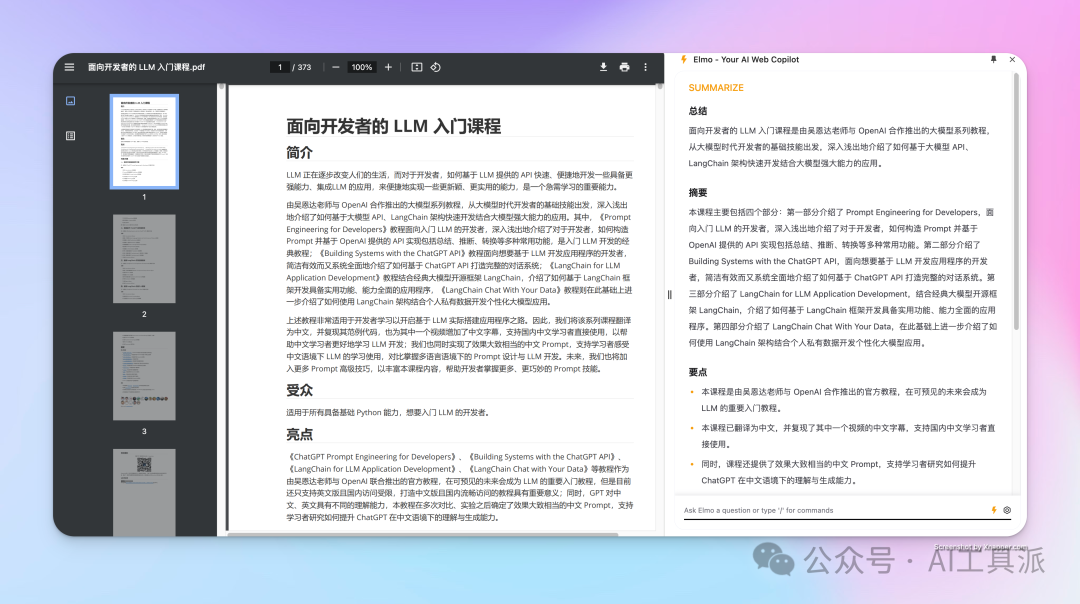The width and height of the screenshot is (1080, 604).
Task: Download the PDF file
Action: coord(603,67)
